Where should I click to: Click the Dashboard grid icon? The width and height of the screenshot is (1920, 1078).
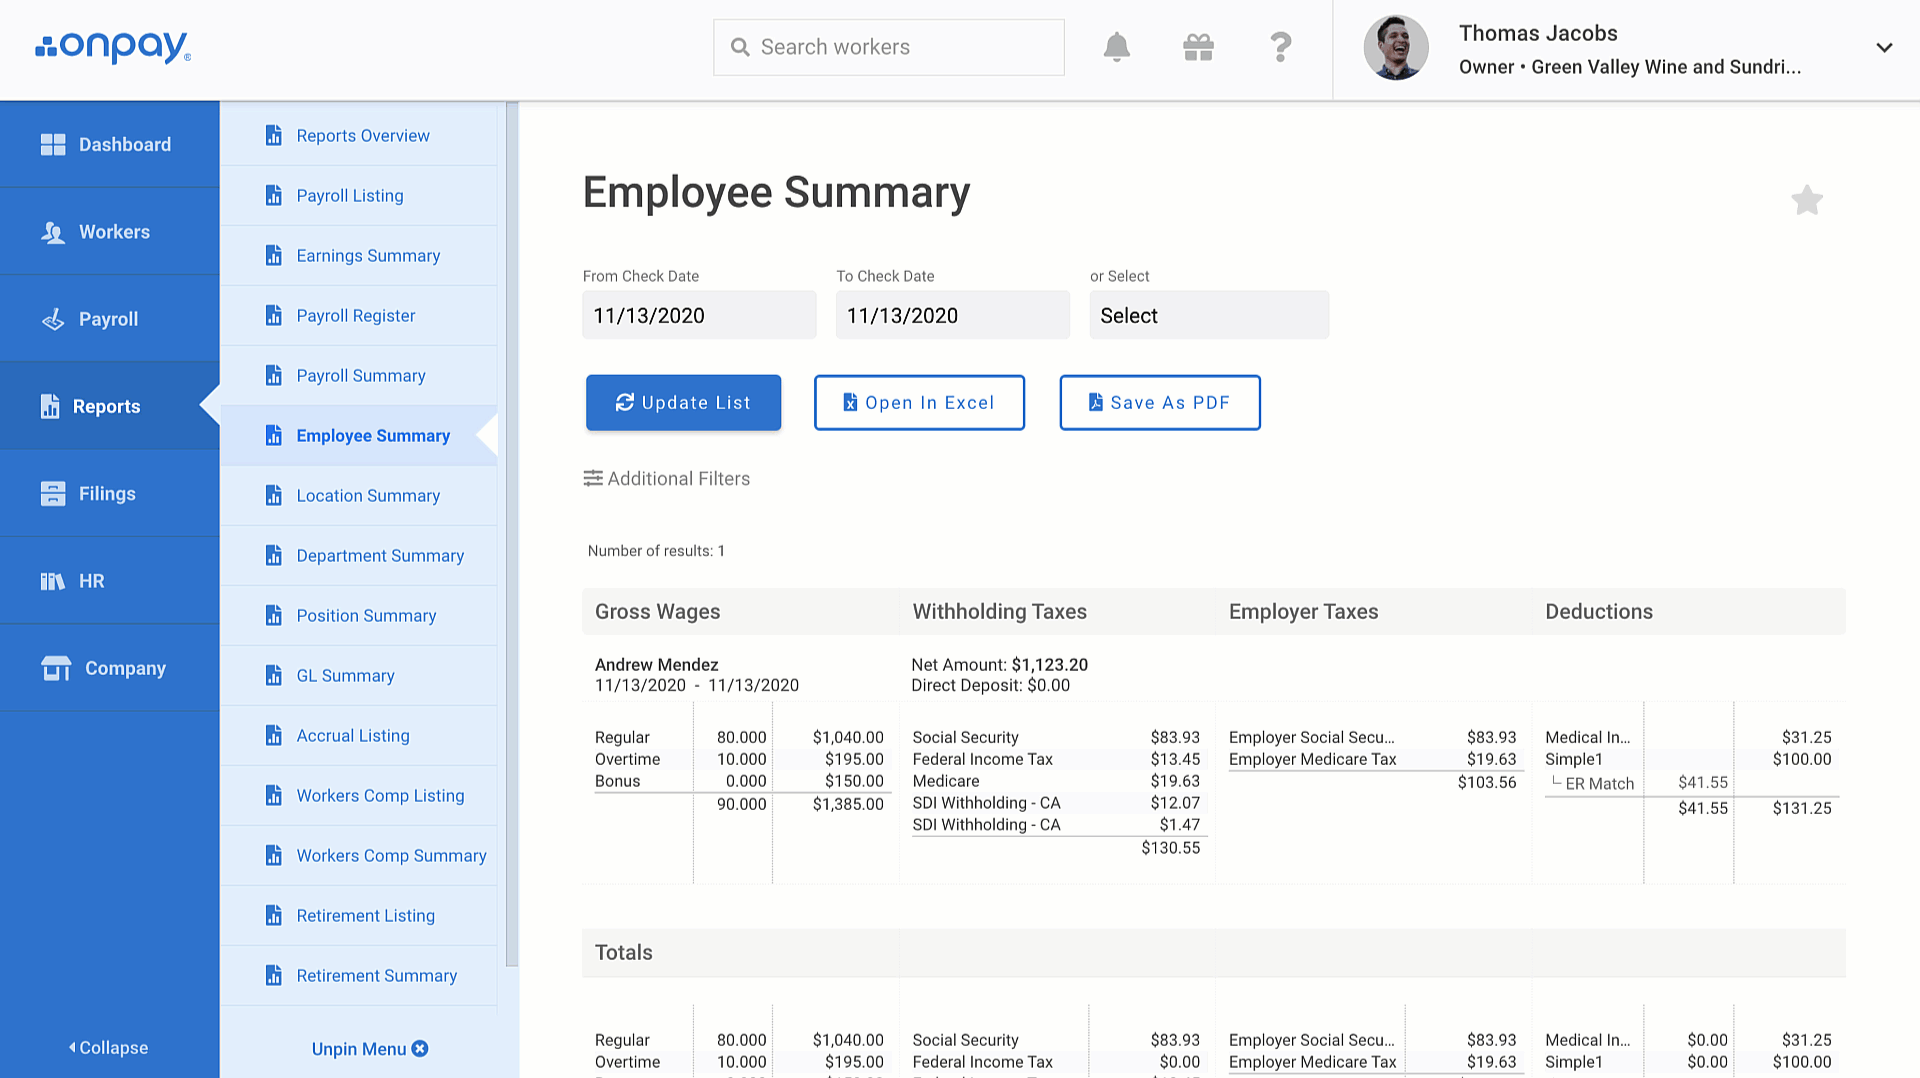tap(53, 145)
